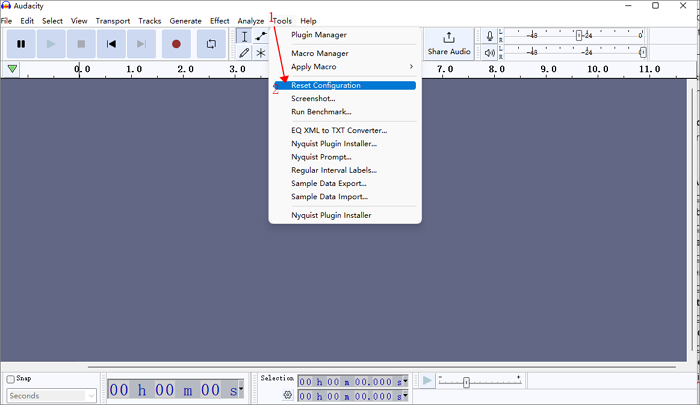Select the Multi-tool asterisk icon
The image size is (700, 405).
tap(260, 53)
